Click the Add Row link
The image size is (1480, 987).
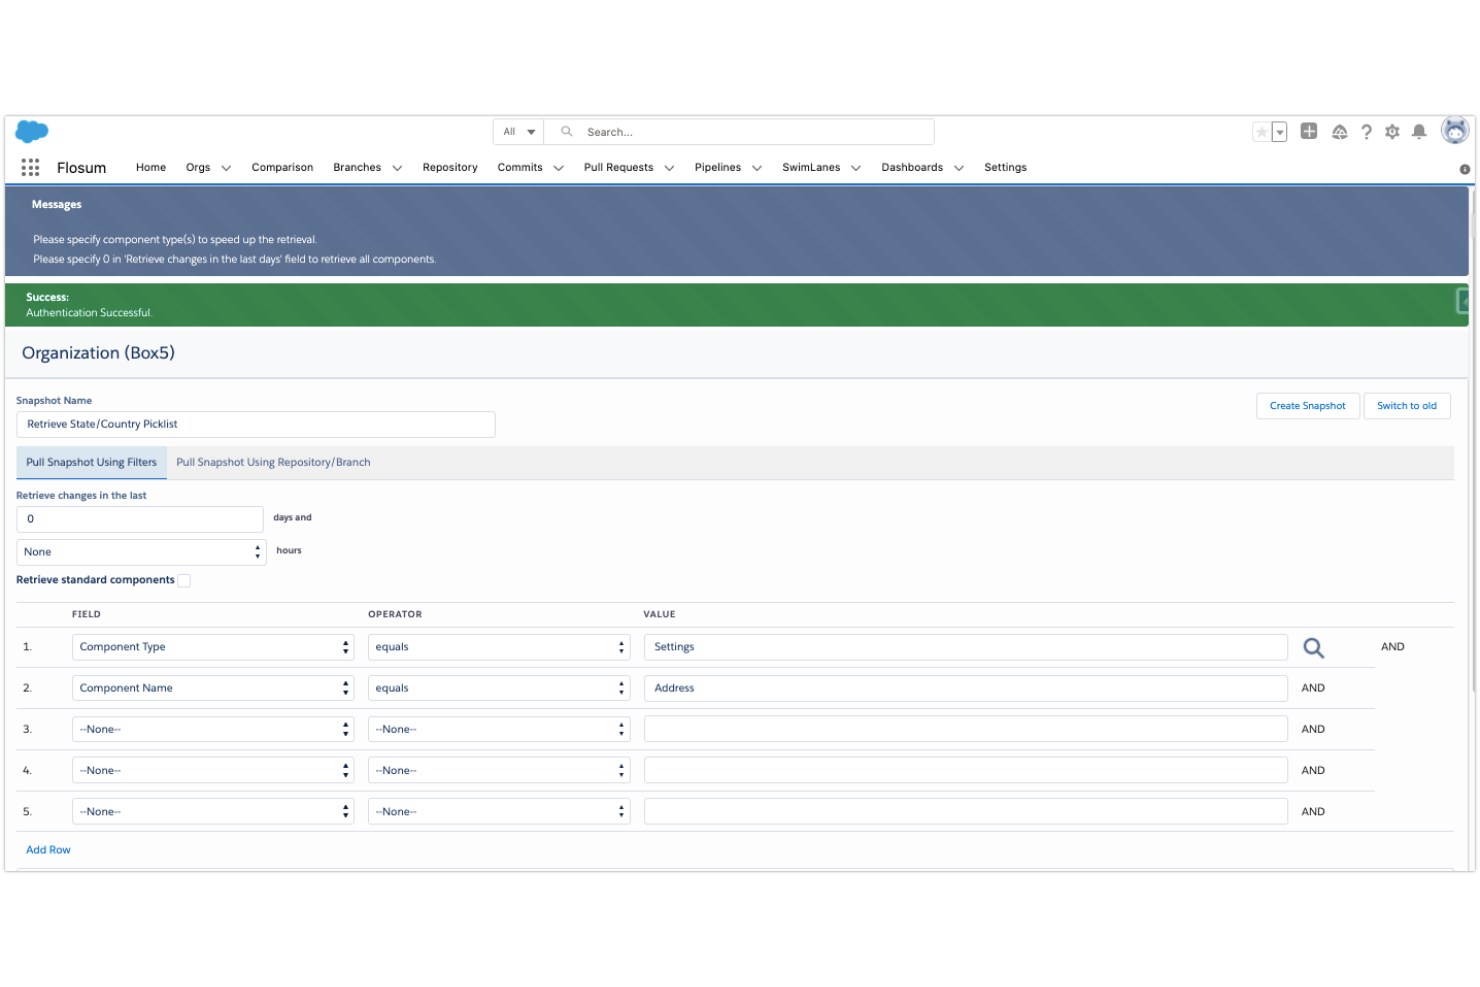click(x=48, y=849)
